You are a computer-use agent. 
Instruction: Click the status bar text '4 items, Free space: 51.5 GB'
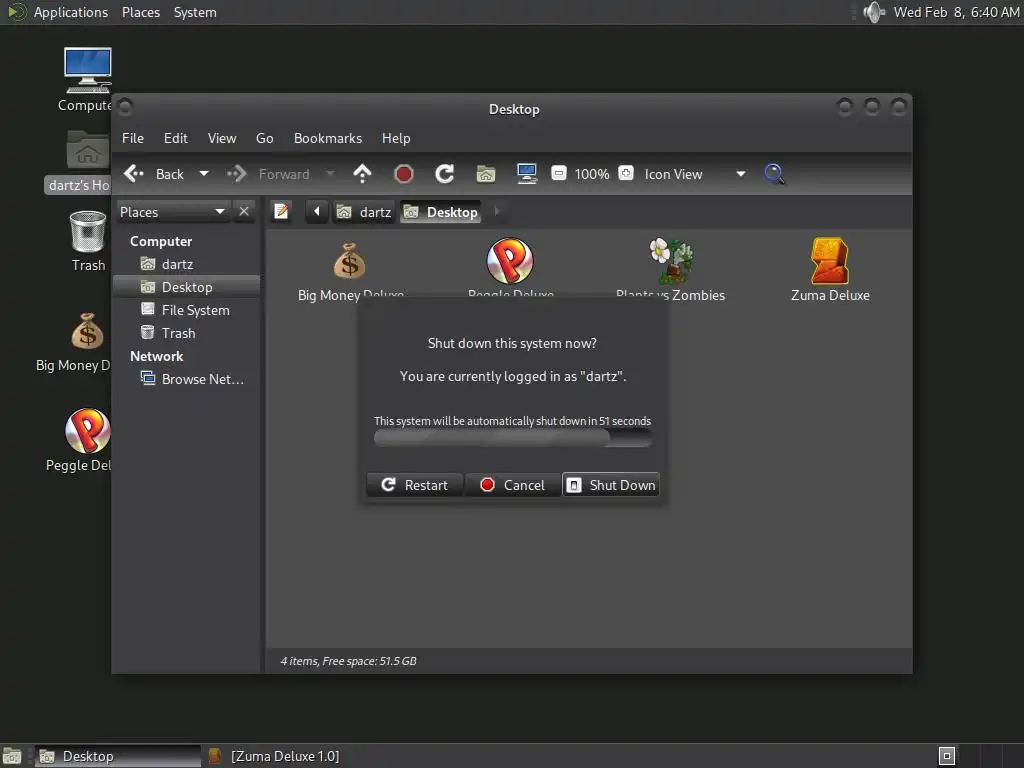point(349,661)
